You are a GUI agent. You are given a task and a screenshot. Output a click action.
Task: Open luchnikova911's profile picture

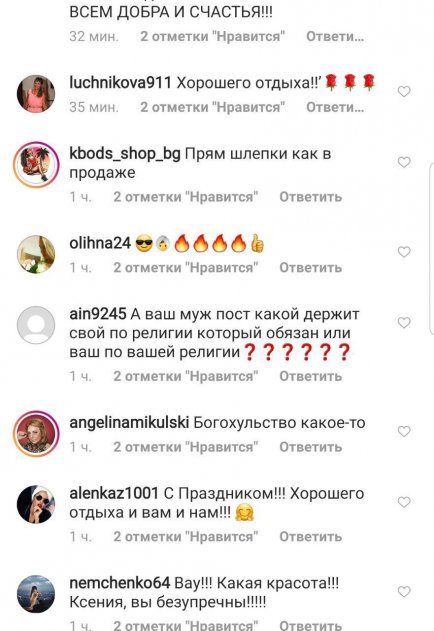point(36,94)
